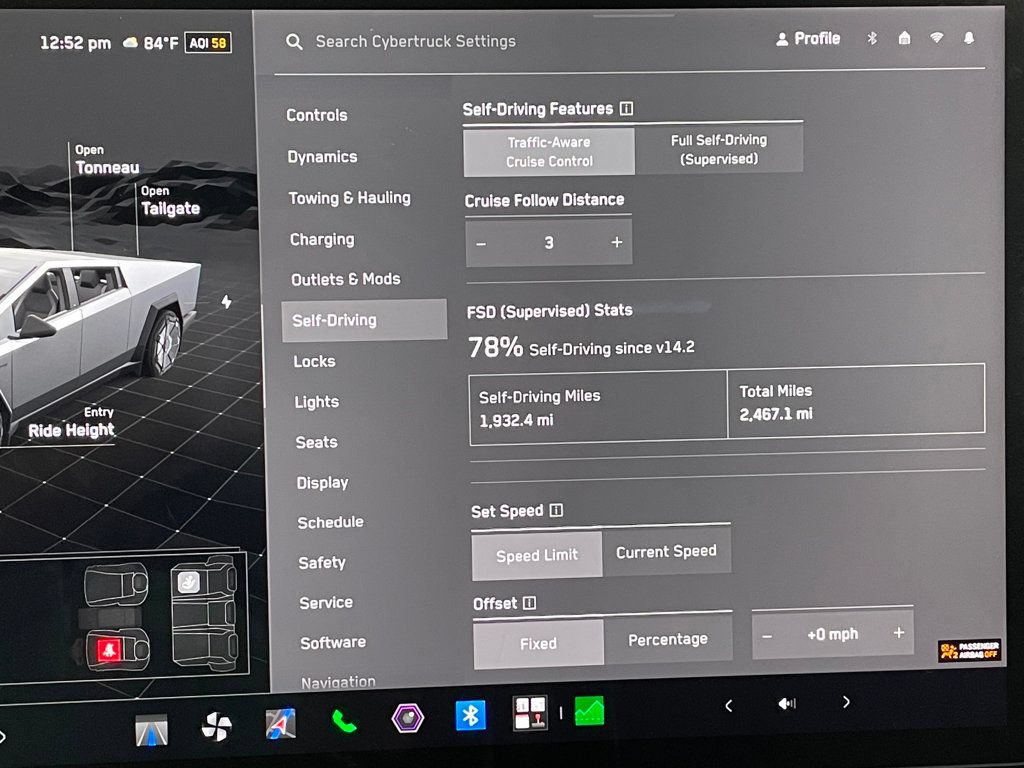Open the Safety settings menu
The width and height of the screenshot is (1024, 768).
322,562
